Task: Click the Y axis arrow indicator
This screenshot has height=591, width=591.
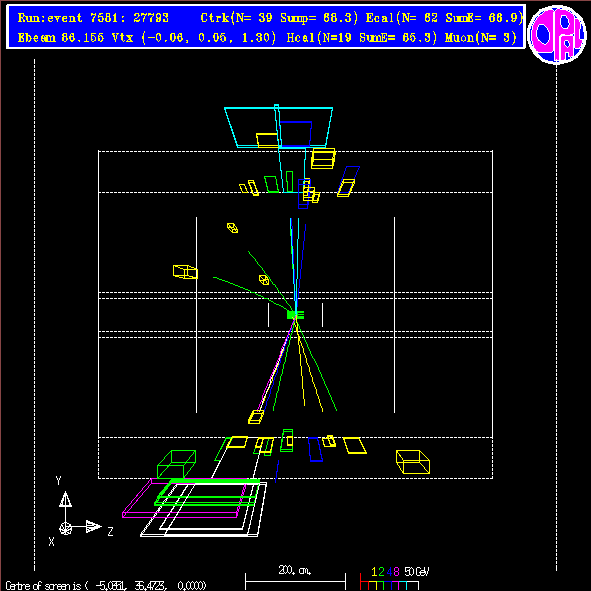Action: coord(65,499)
